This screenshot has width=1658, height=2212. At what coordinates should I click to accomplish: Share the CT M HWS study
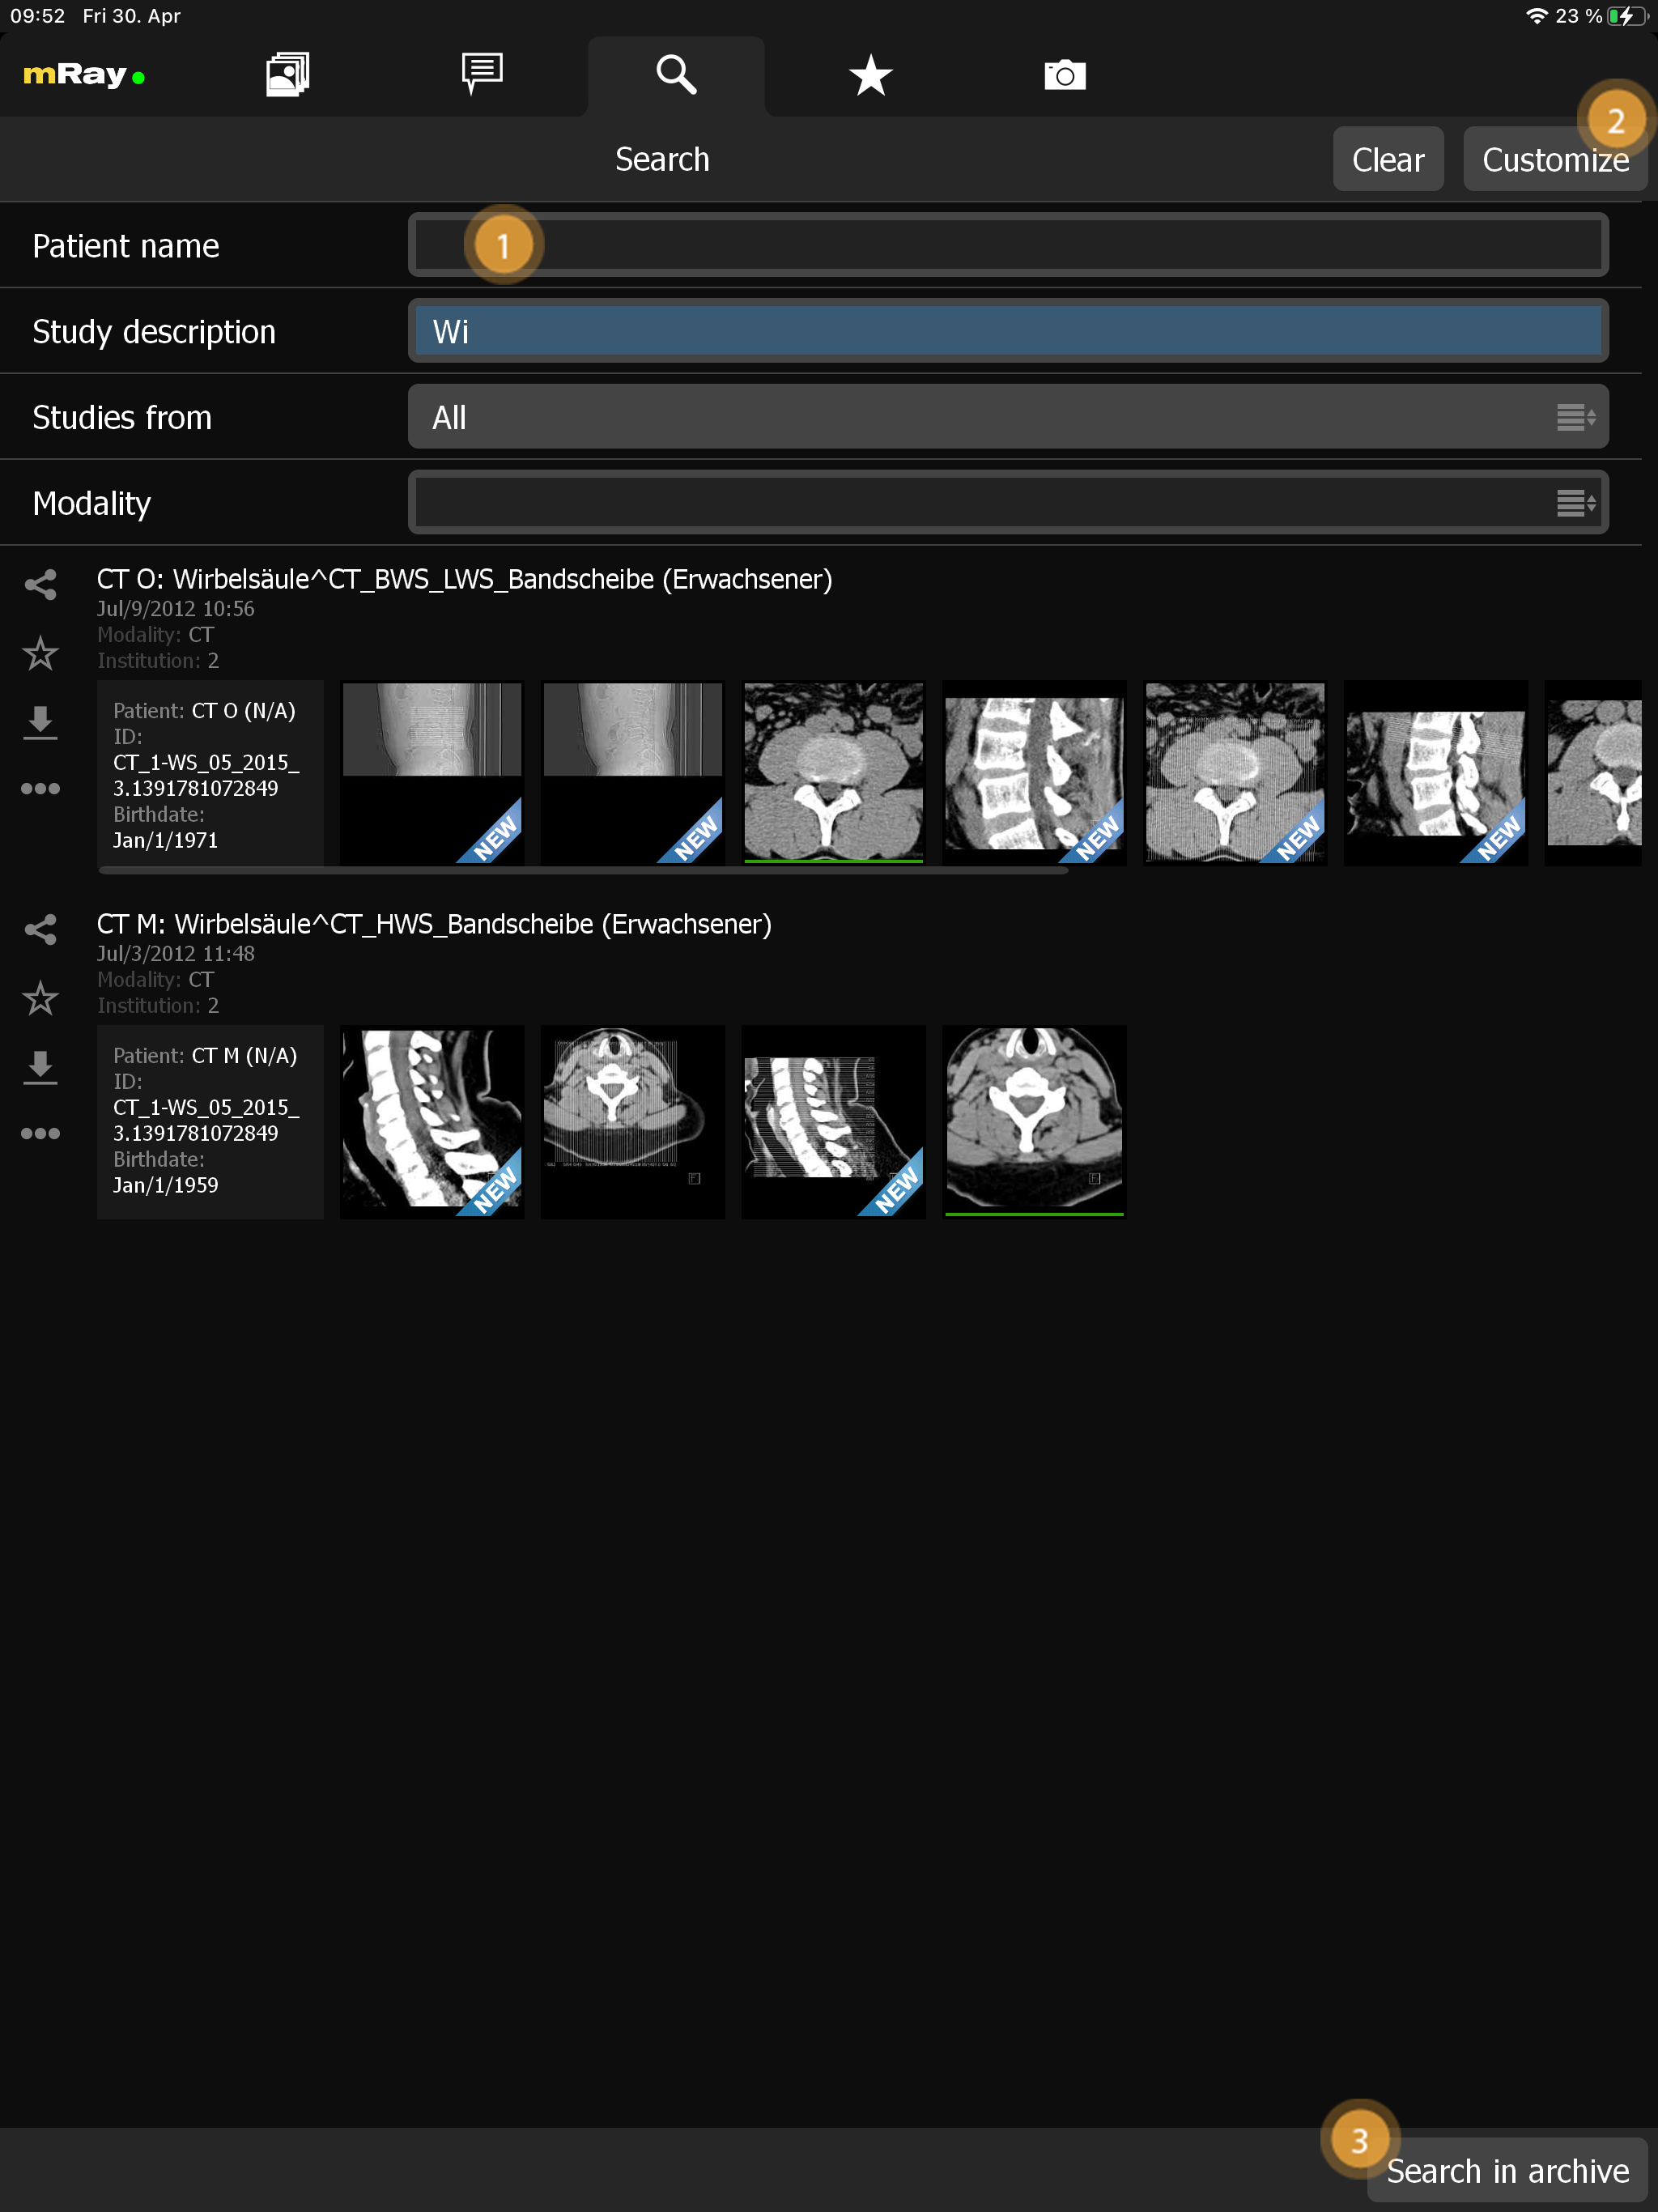(40, 930)
